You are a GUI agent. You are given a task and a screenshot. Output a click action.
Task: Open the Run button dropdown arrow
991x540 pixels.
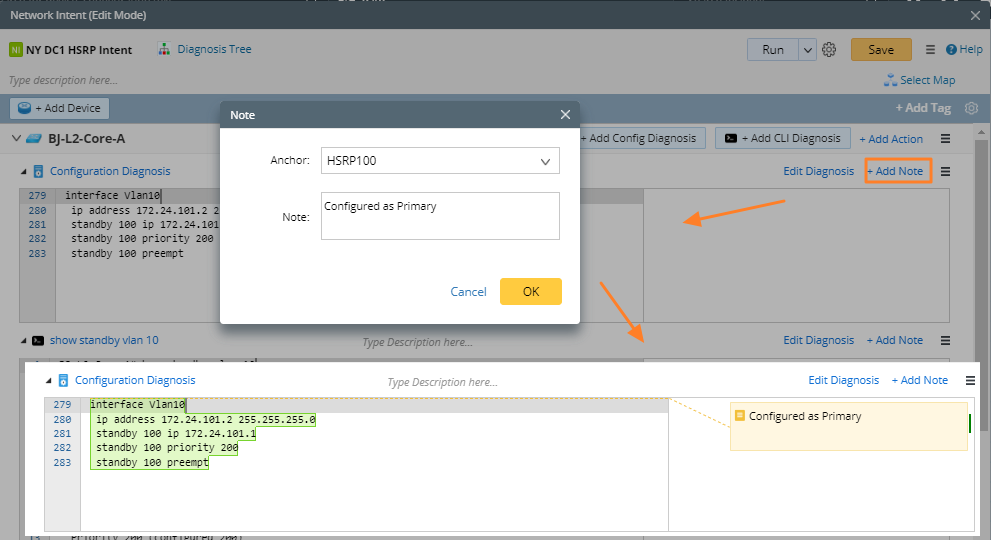click(808, 50)
